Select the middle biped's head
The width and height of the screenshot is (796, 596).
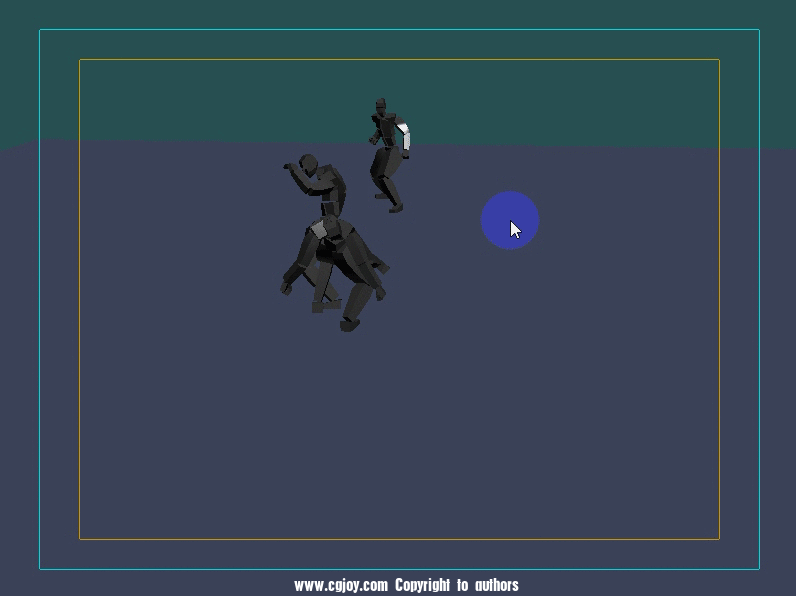[308, 162]
